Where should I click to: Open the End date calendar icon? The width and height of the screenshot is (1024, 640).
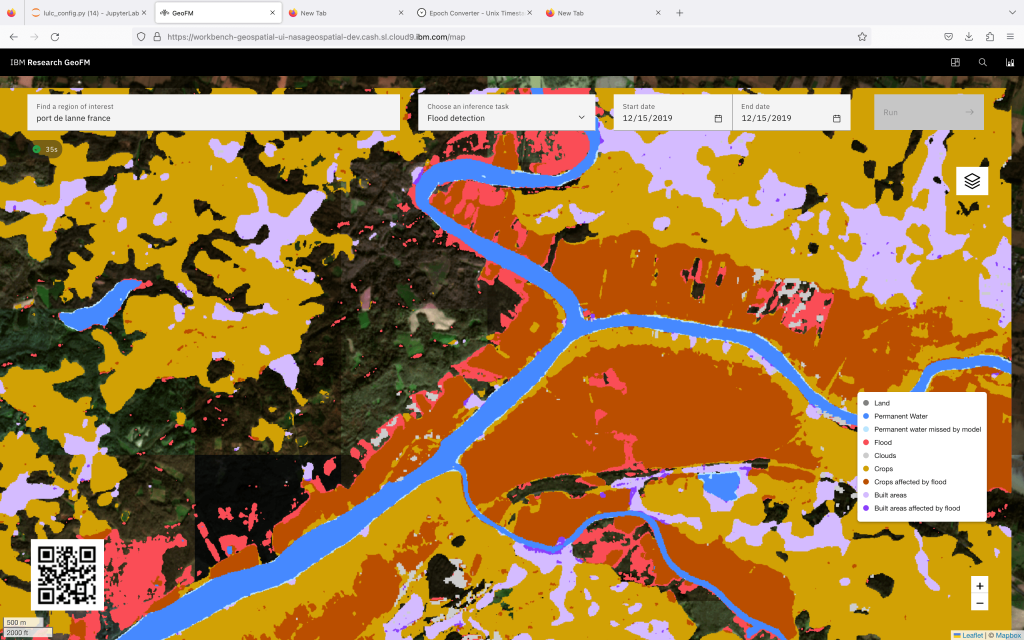(x=837, y=118)
